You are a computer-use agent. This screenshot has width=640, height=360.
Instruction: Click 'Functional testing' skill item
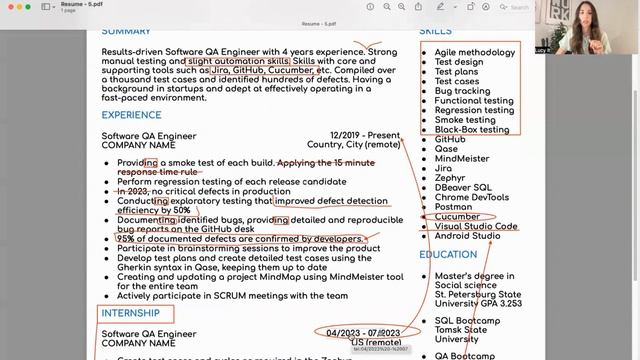(x=474, y=101)
